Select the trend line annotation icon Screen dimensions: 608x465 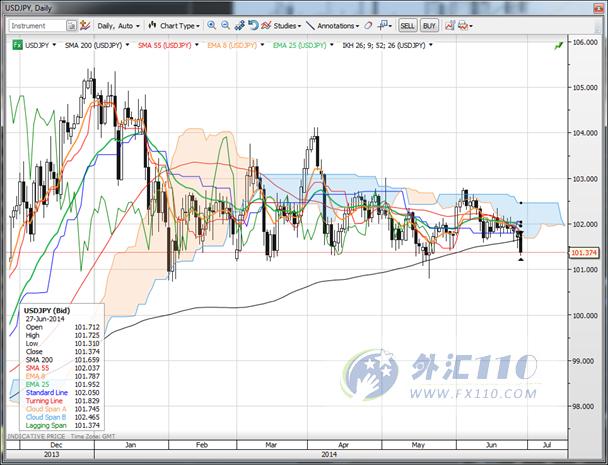310,26
